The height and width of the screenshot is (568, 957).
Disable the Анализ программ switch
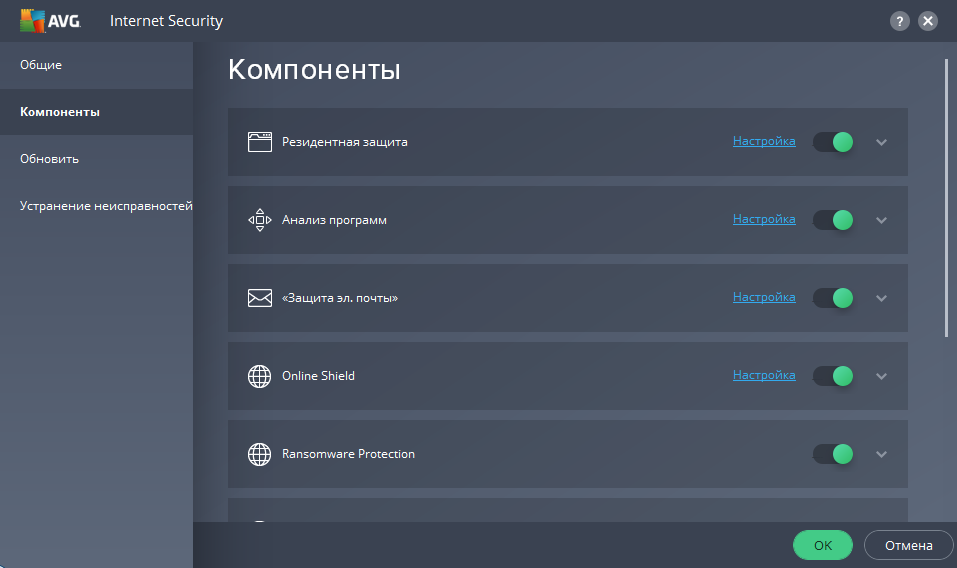[x=833, y=220]
